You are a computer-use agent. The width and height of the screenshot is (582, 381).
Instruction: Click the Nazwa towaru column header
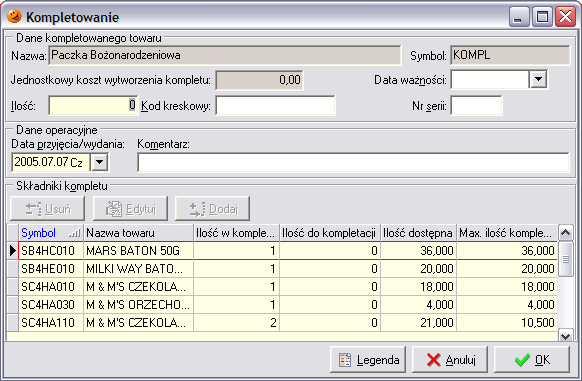coord(138,233)
